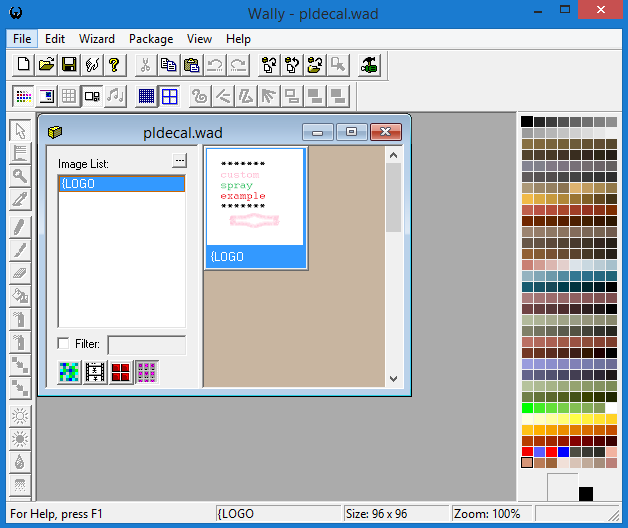The image size is (628, 528).
Task: Enable the Filter checkbox
Action: [63, 343]
